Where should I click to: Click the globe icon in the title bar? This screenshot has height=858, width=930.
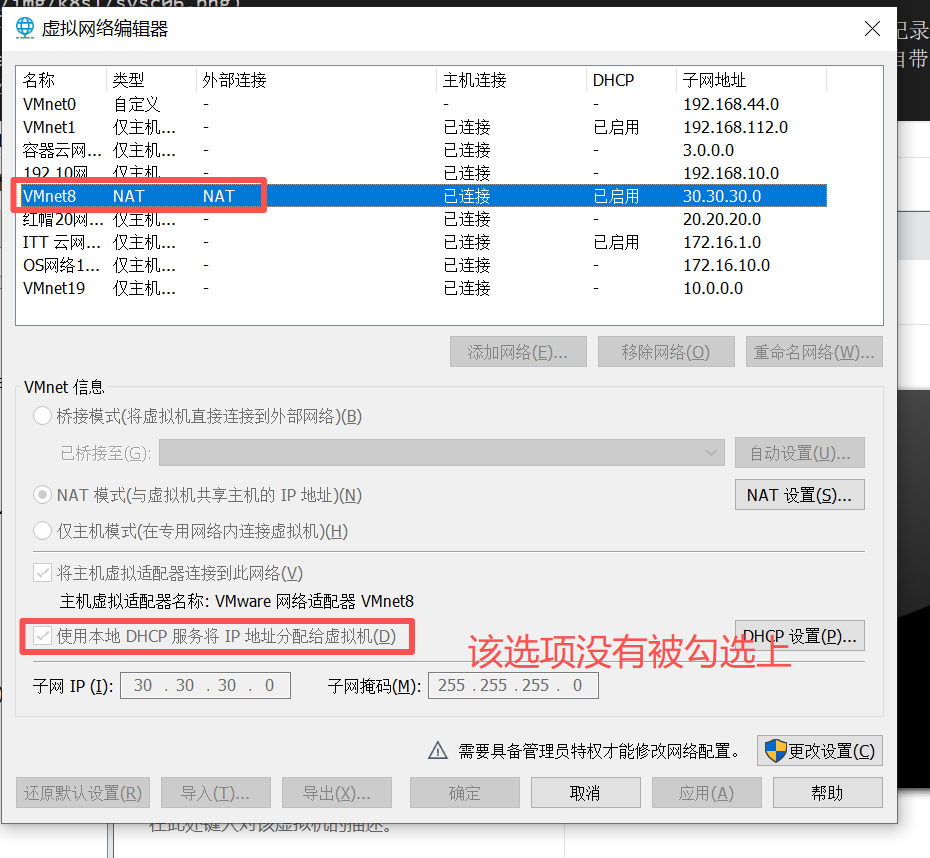pyautogui.click(x=25, y=28)
